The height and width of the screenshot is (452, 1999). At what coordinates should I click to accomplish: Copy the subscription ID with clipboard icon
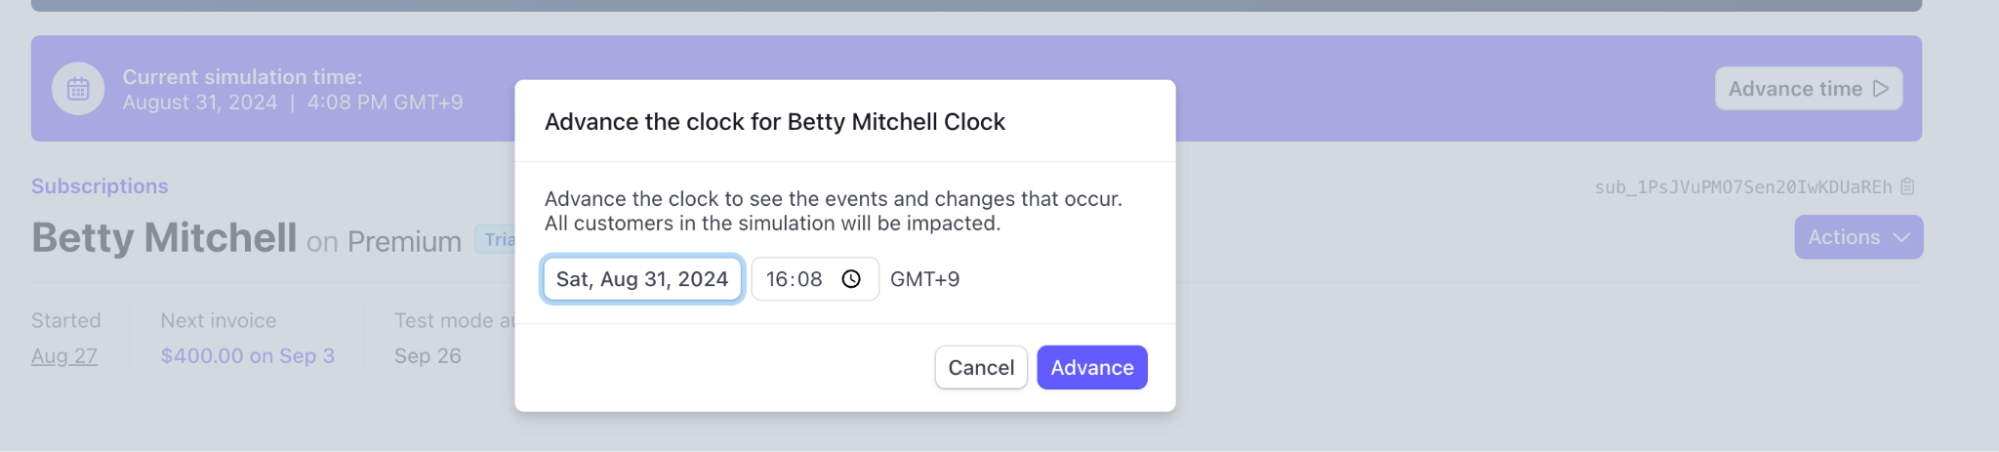click(x=1908, y=187)
